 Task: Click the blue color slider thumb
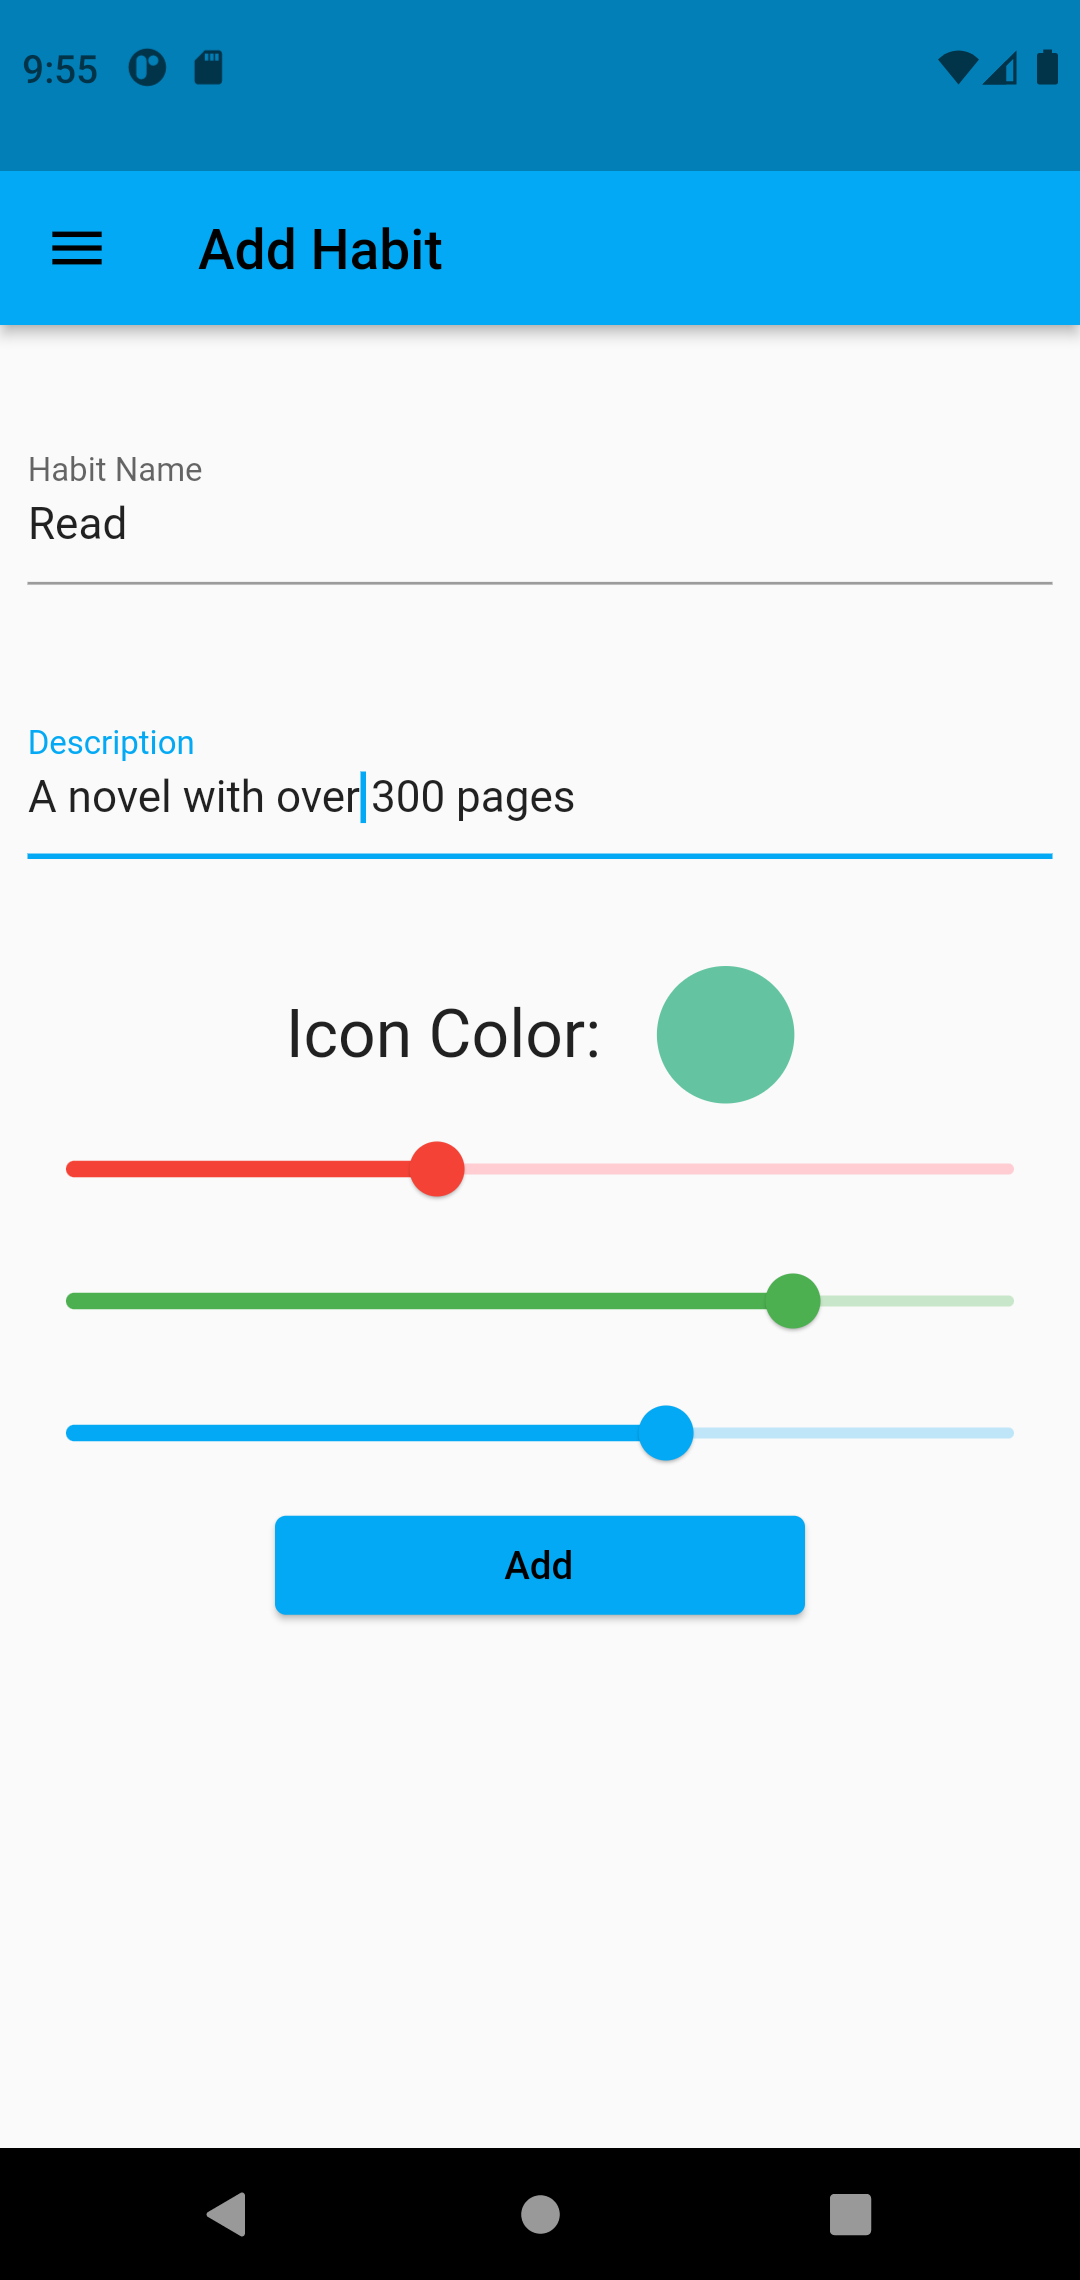(666, 1433)
